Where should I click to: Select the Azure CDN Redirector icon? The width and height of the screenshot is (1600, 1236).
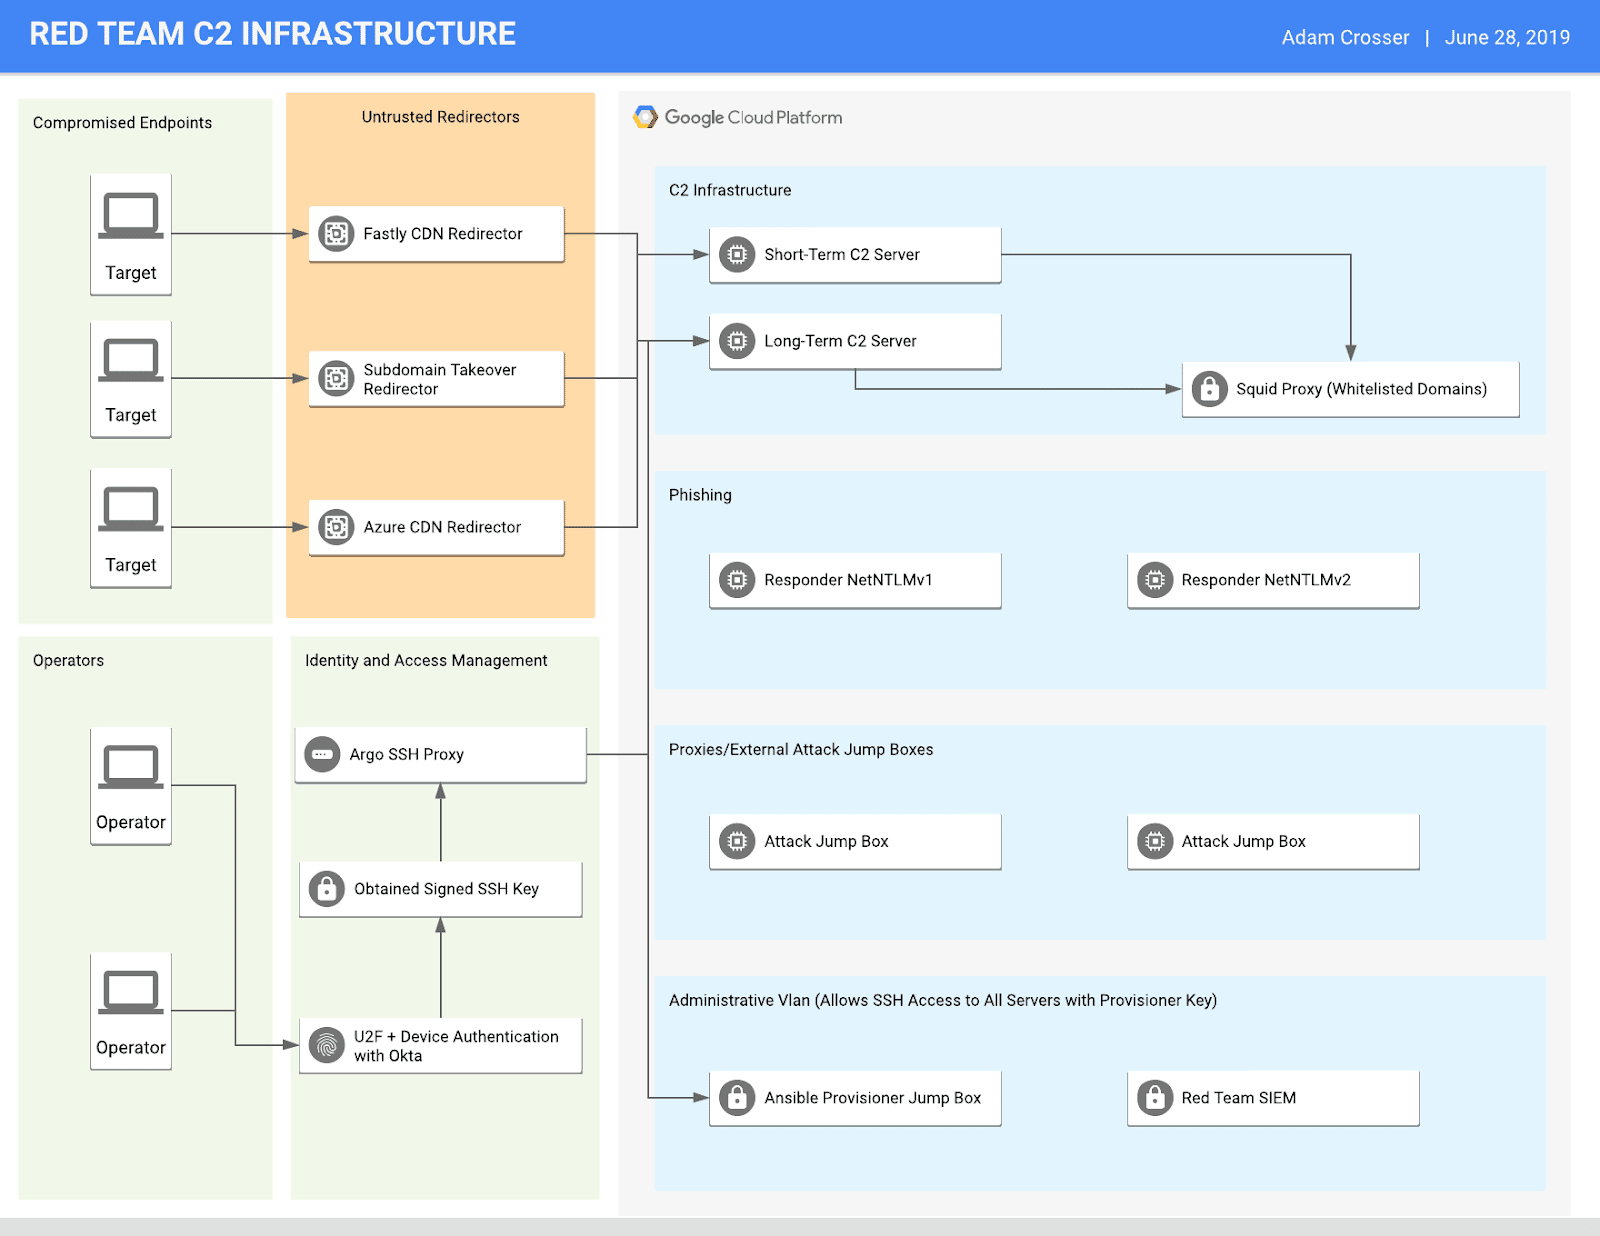[337, 527]
